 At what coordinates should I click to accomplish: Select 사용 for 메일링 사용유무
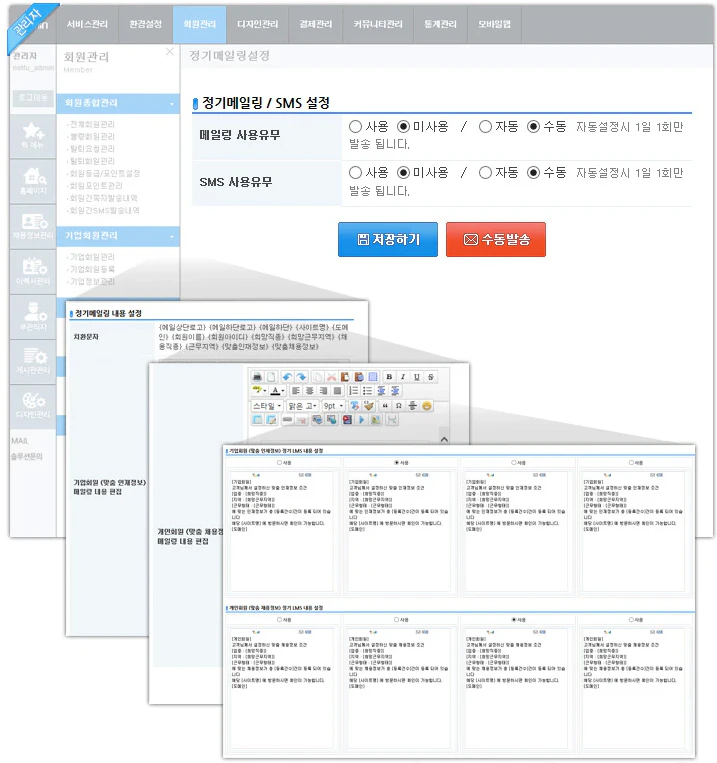[x=355, y=127]
